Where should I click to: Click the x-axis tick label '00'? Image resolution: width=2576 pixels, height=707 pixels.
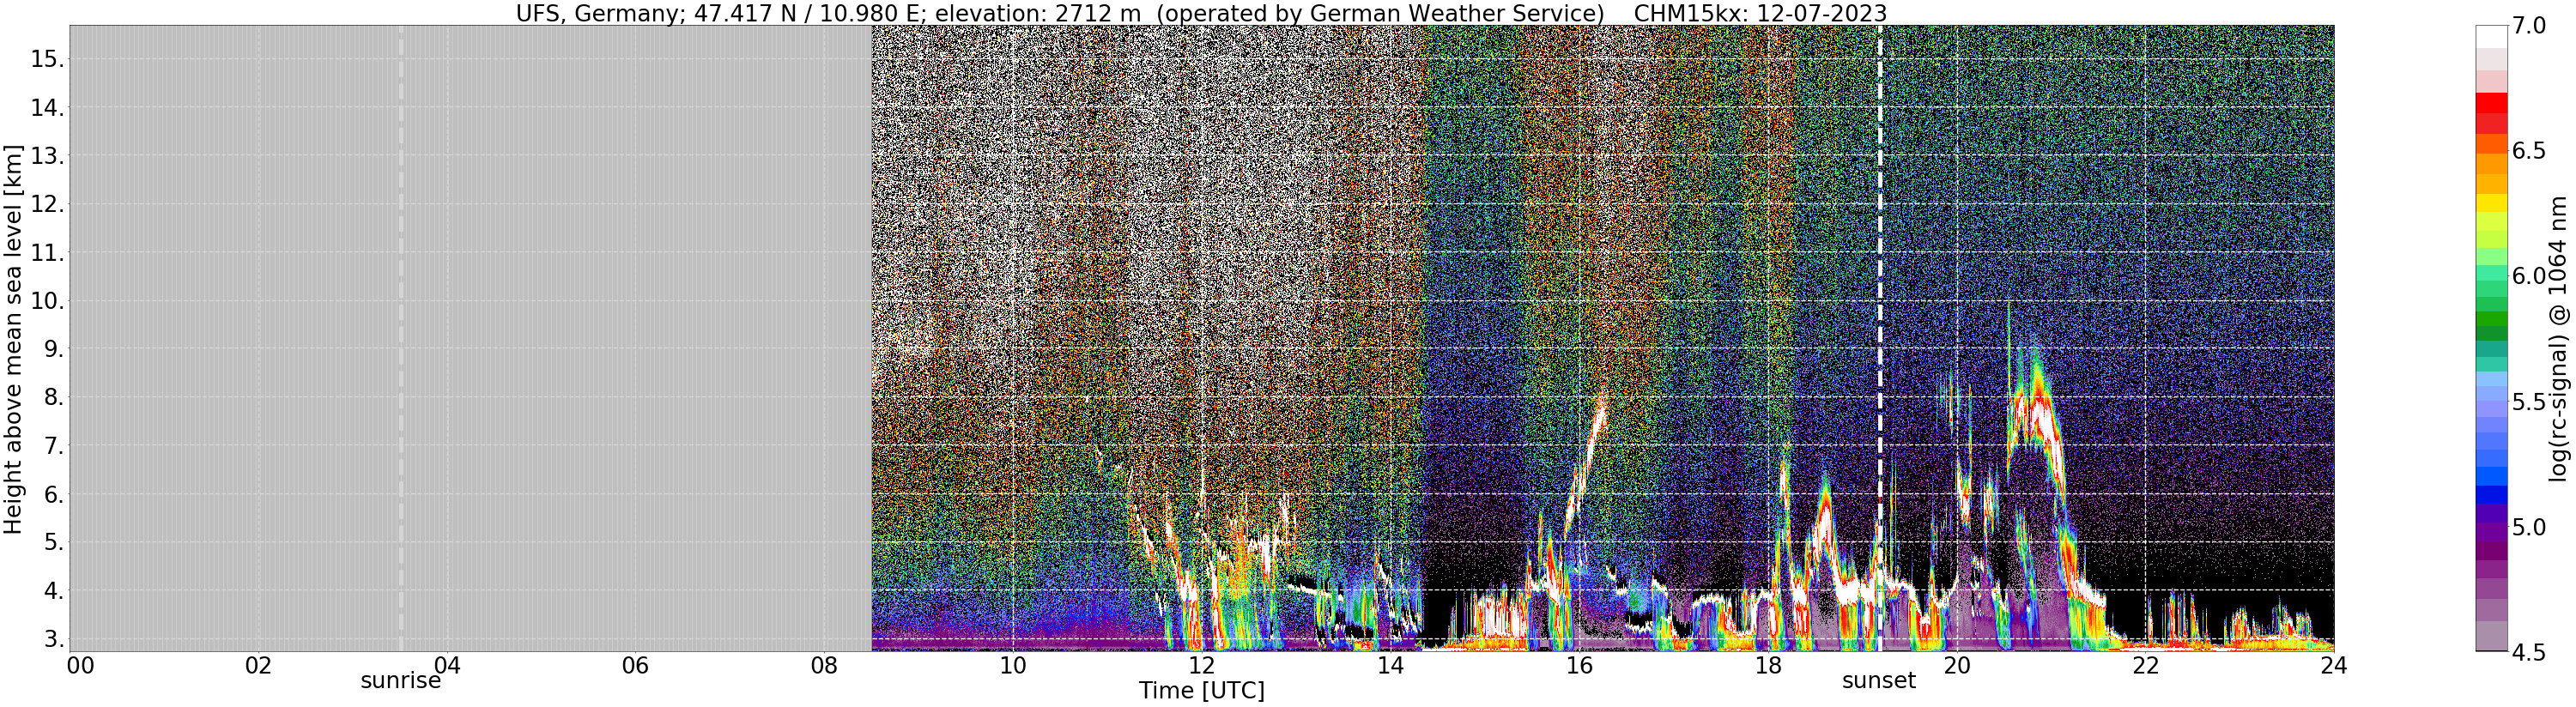[80, 665]
